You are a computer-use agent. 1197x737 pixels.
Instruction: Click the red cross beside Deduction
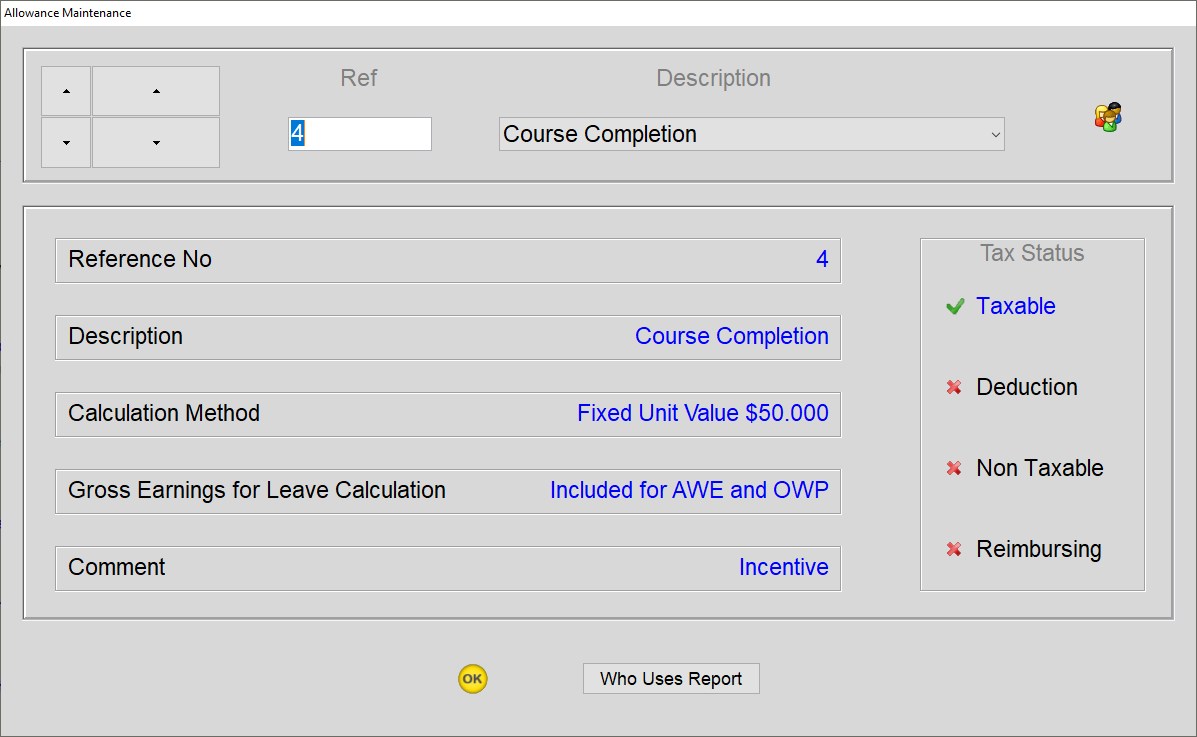click(x=954, y=387)
